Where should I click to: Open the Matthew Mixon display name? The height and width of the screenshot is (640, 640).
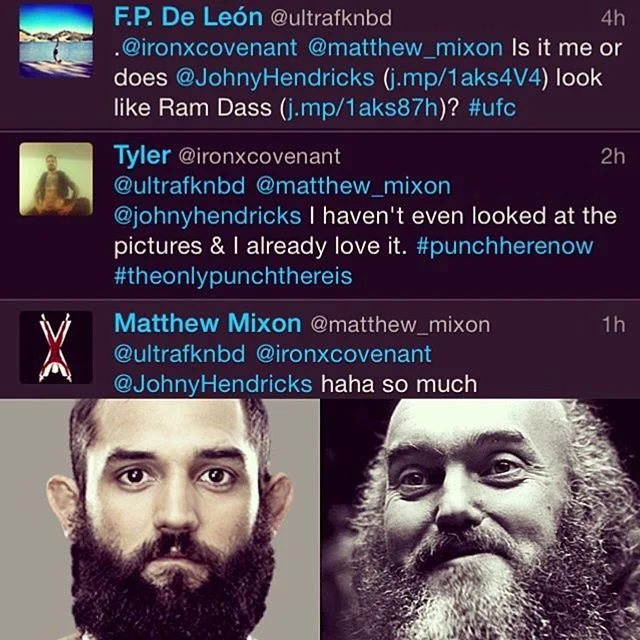tap(207, 323)
